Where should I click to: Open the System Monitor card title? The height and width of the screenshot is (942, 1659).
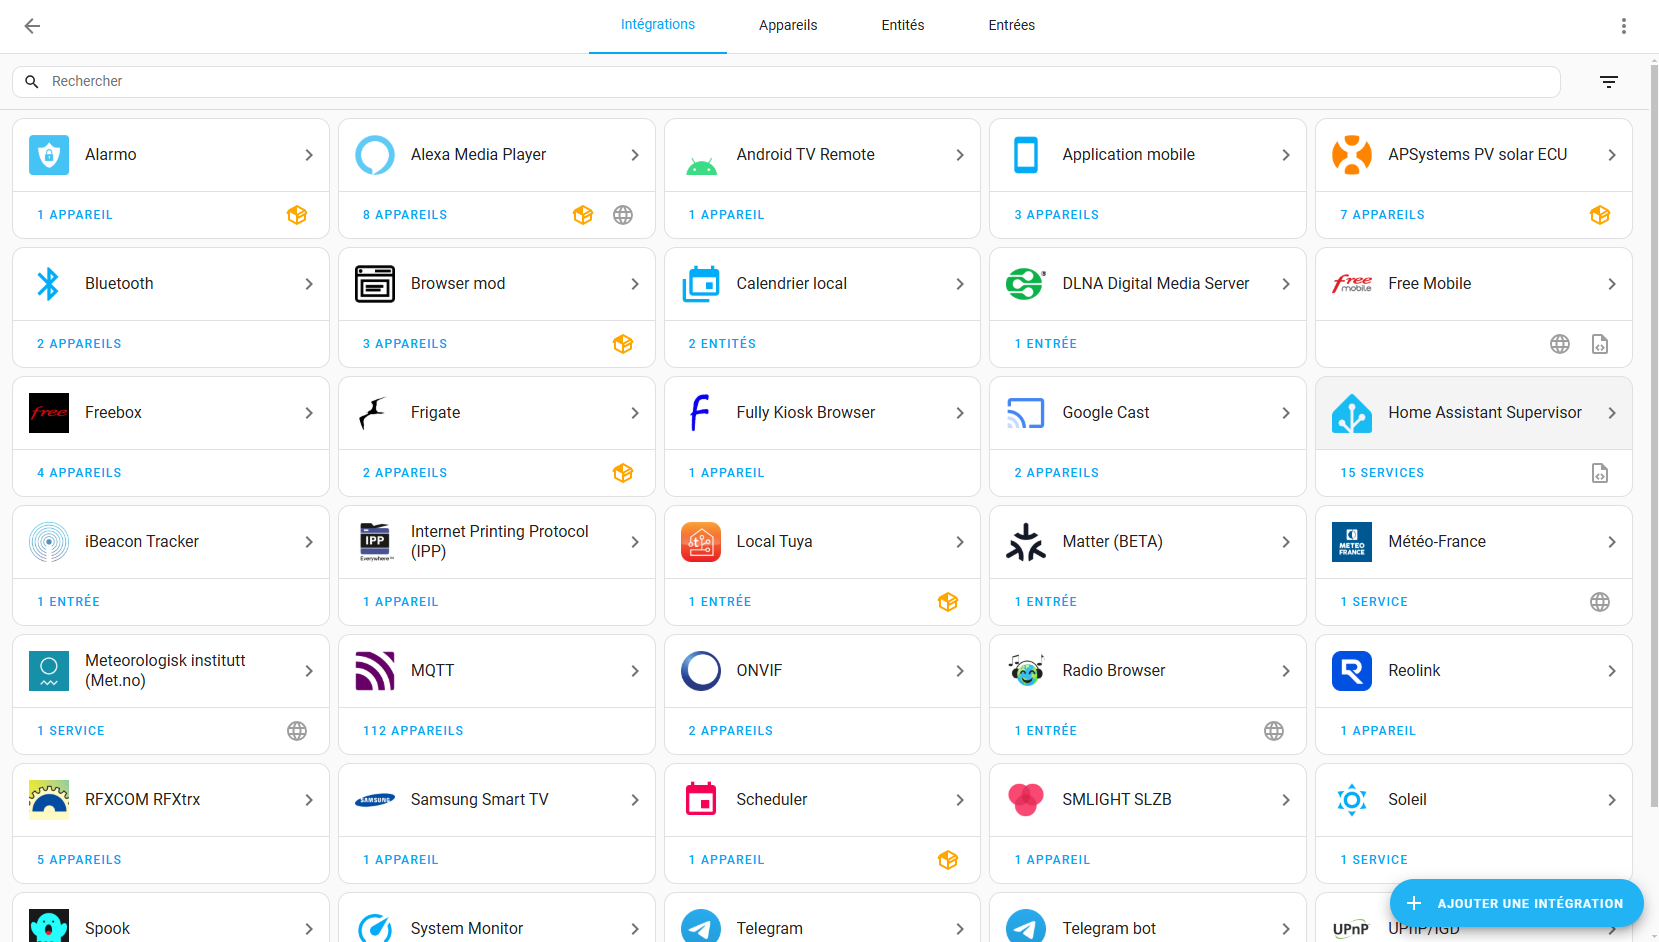[467, 929]
